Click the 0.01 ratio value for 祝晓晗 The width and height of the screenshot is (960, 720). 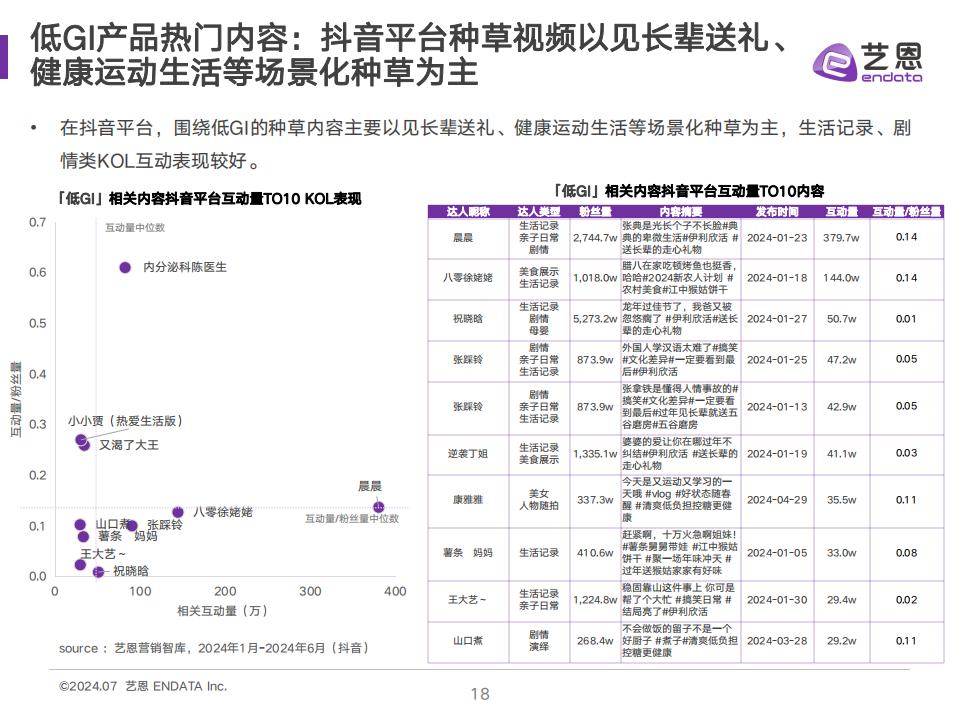pos(906,318)
